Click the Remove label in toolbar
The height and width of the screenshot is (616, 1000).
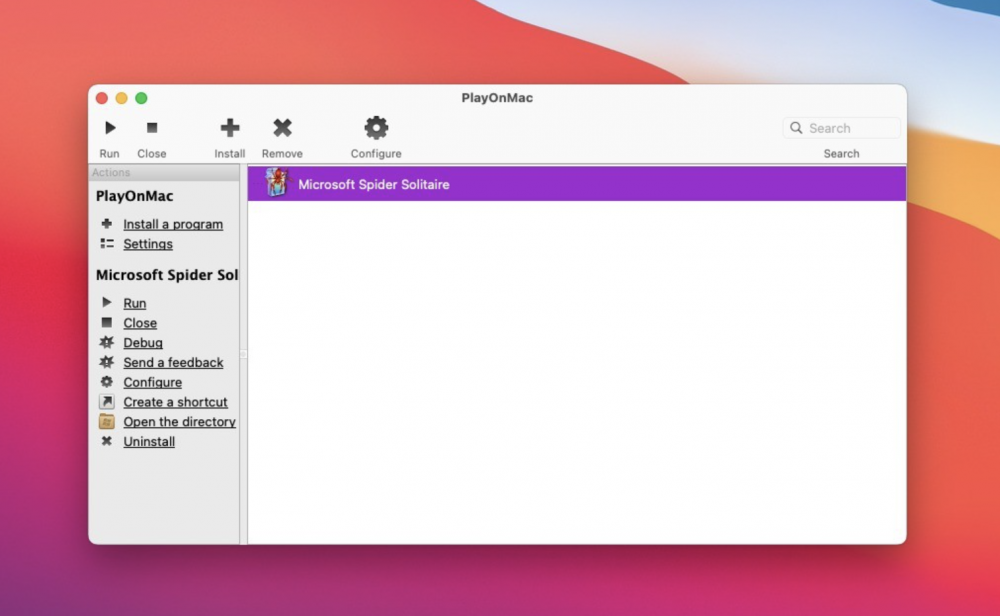click(x=282, y=154)
